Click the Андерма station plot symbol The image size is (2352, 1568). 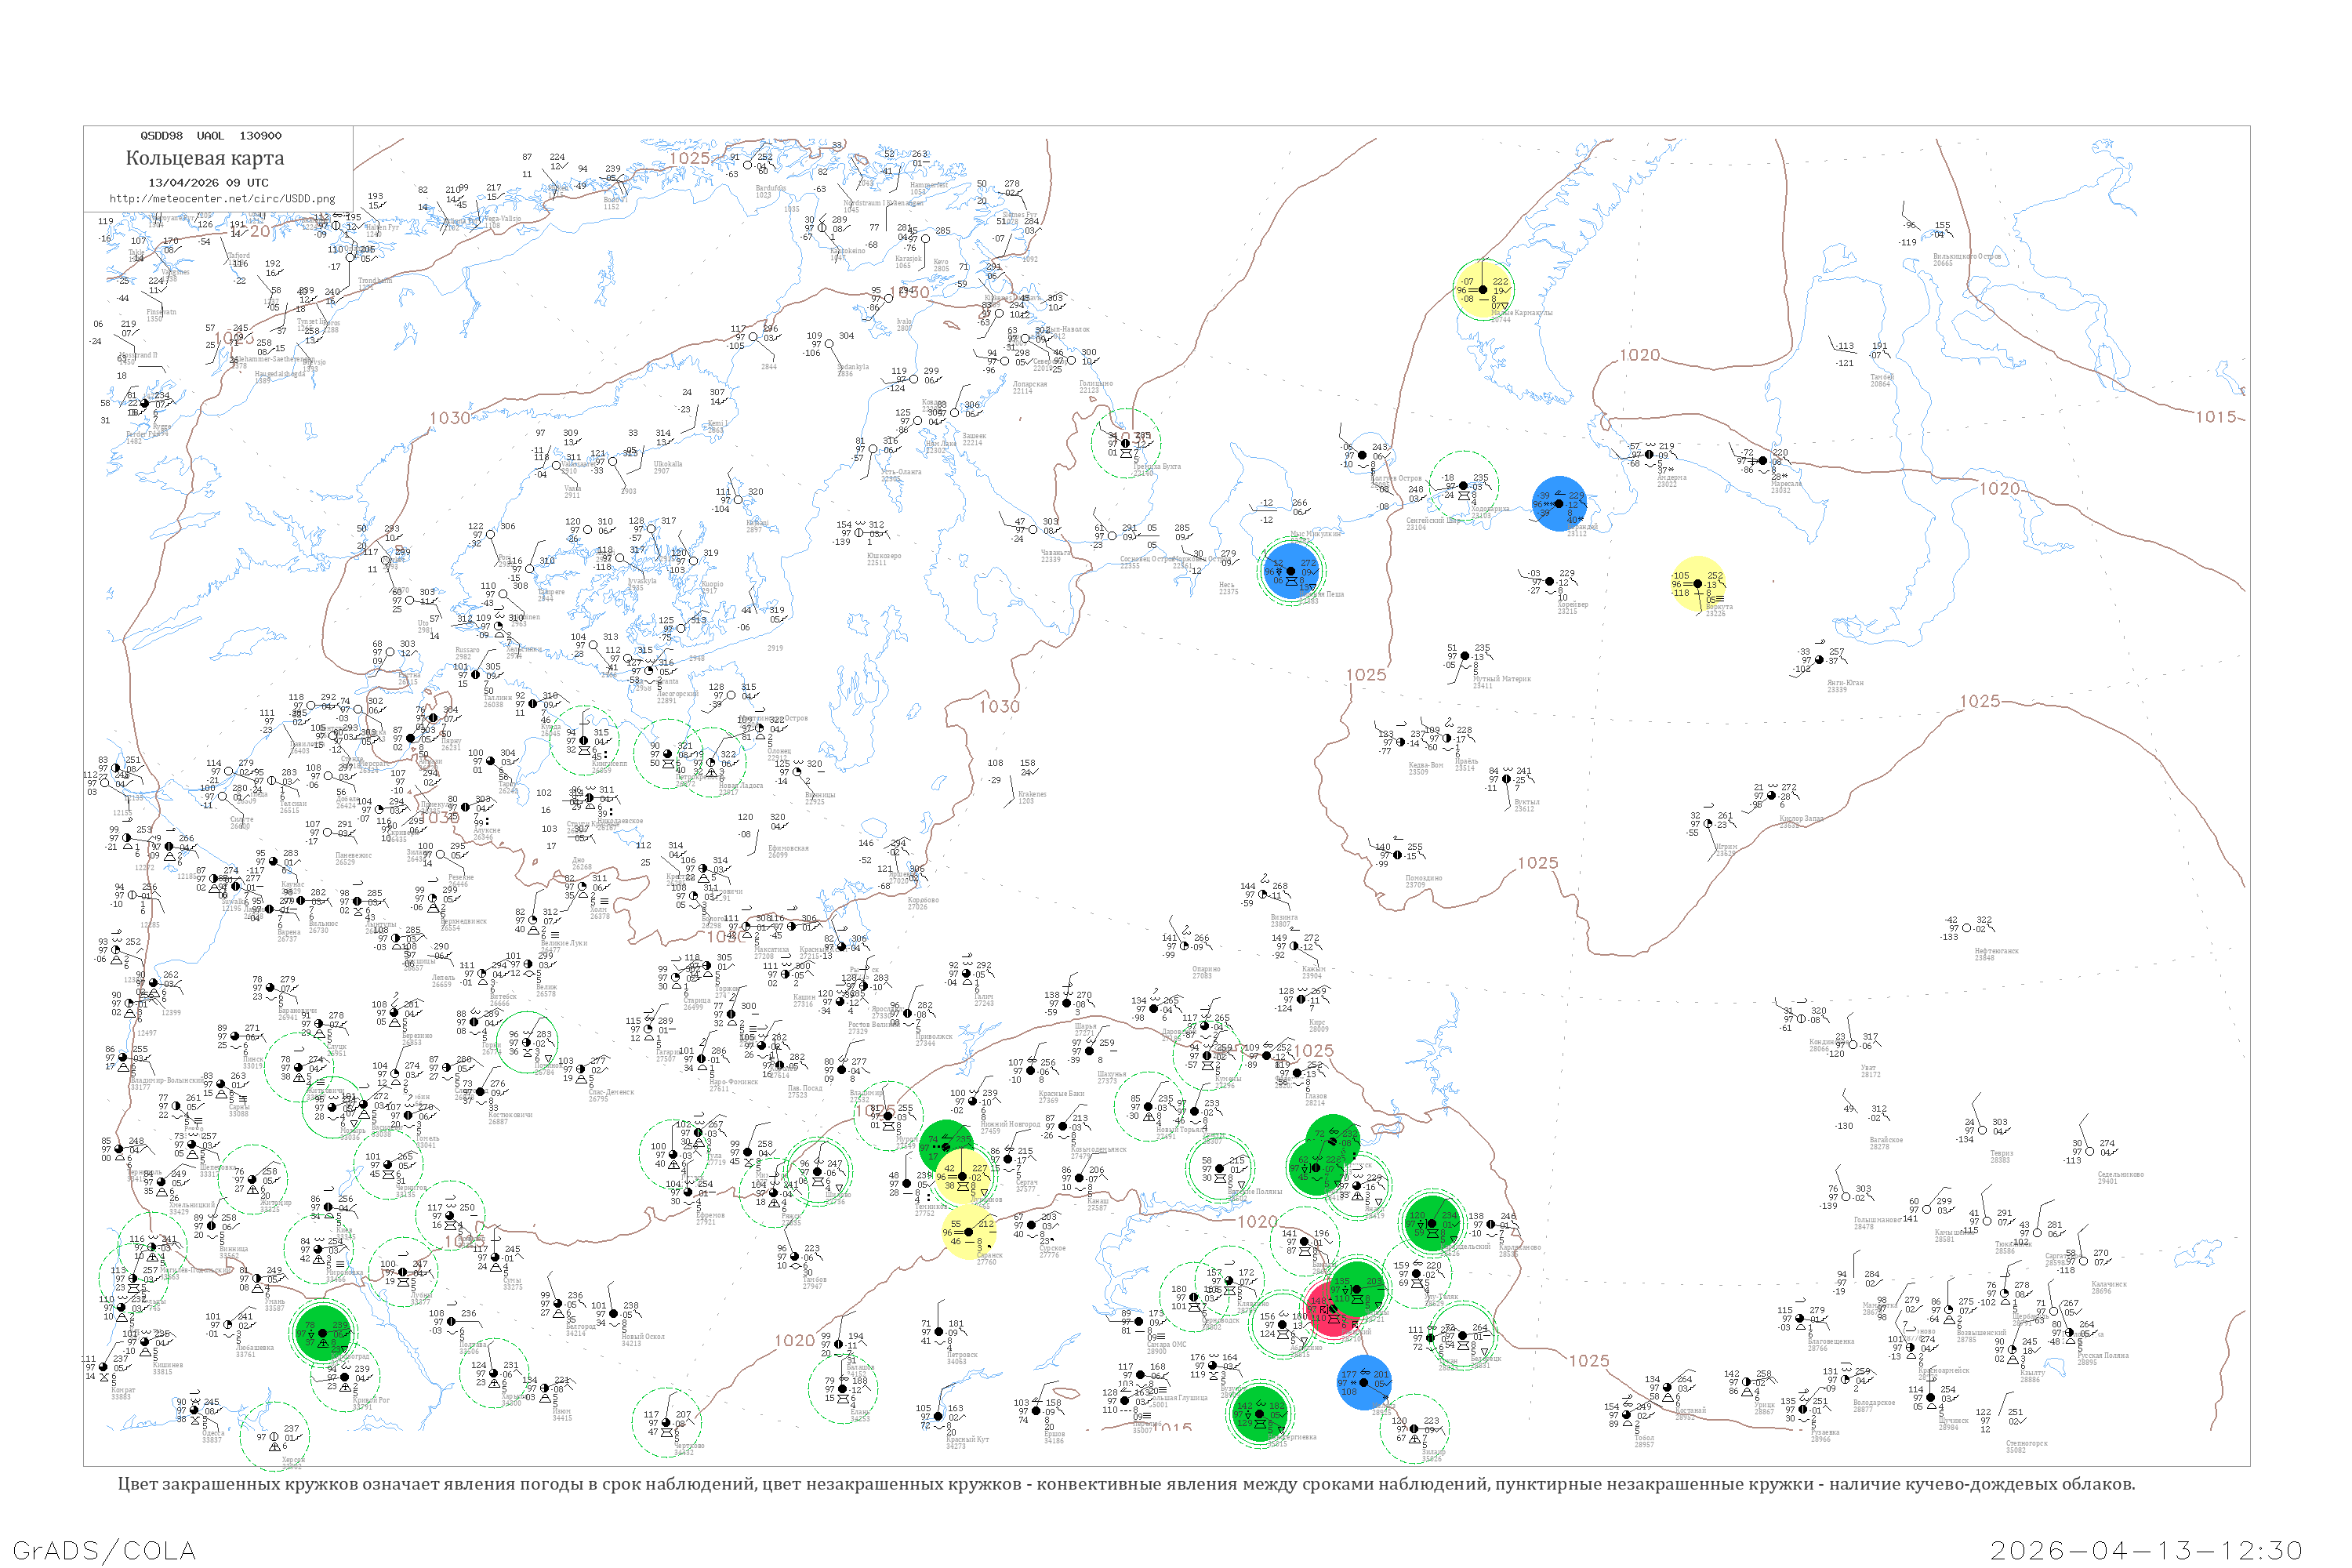pos(1649,455)
